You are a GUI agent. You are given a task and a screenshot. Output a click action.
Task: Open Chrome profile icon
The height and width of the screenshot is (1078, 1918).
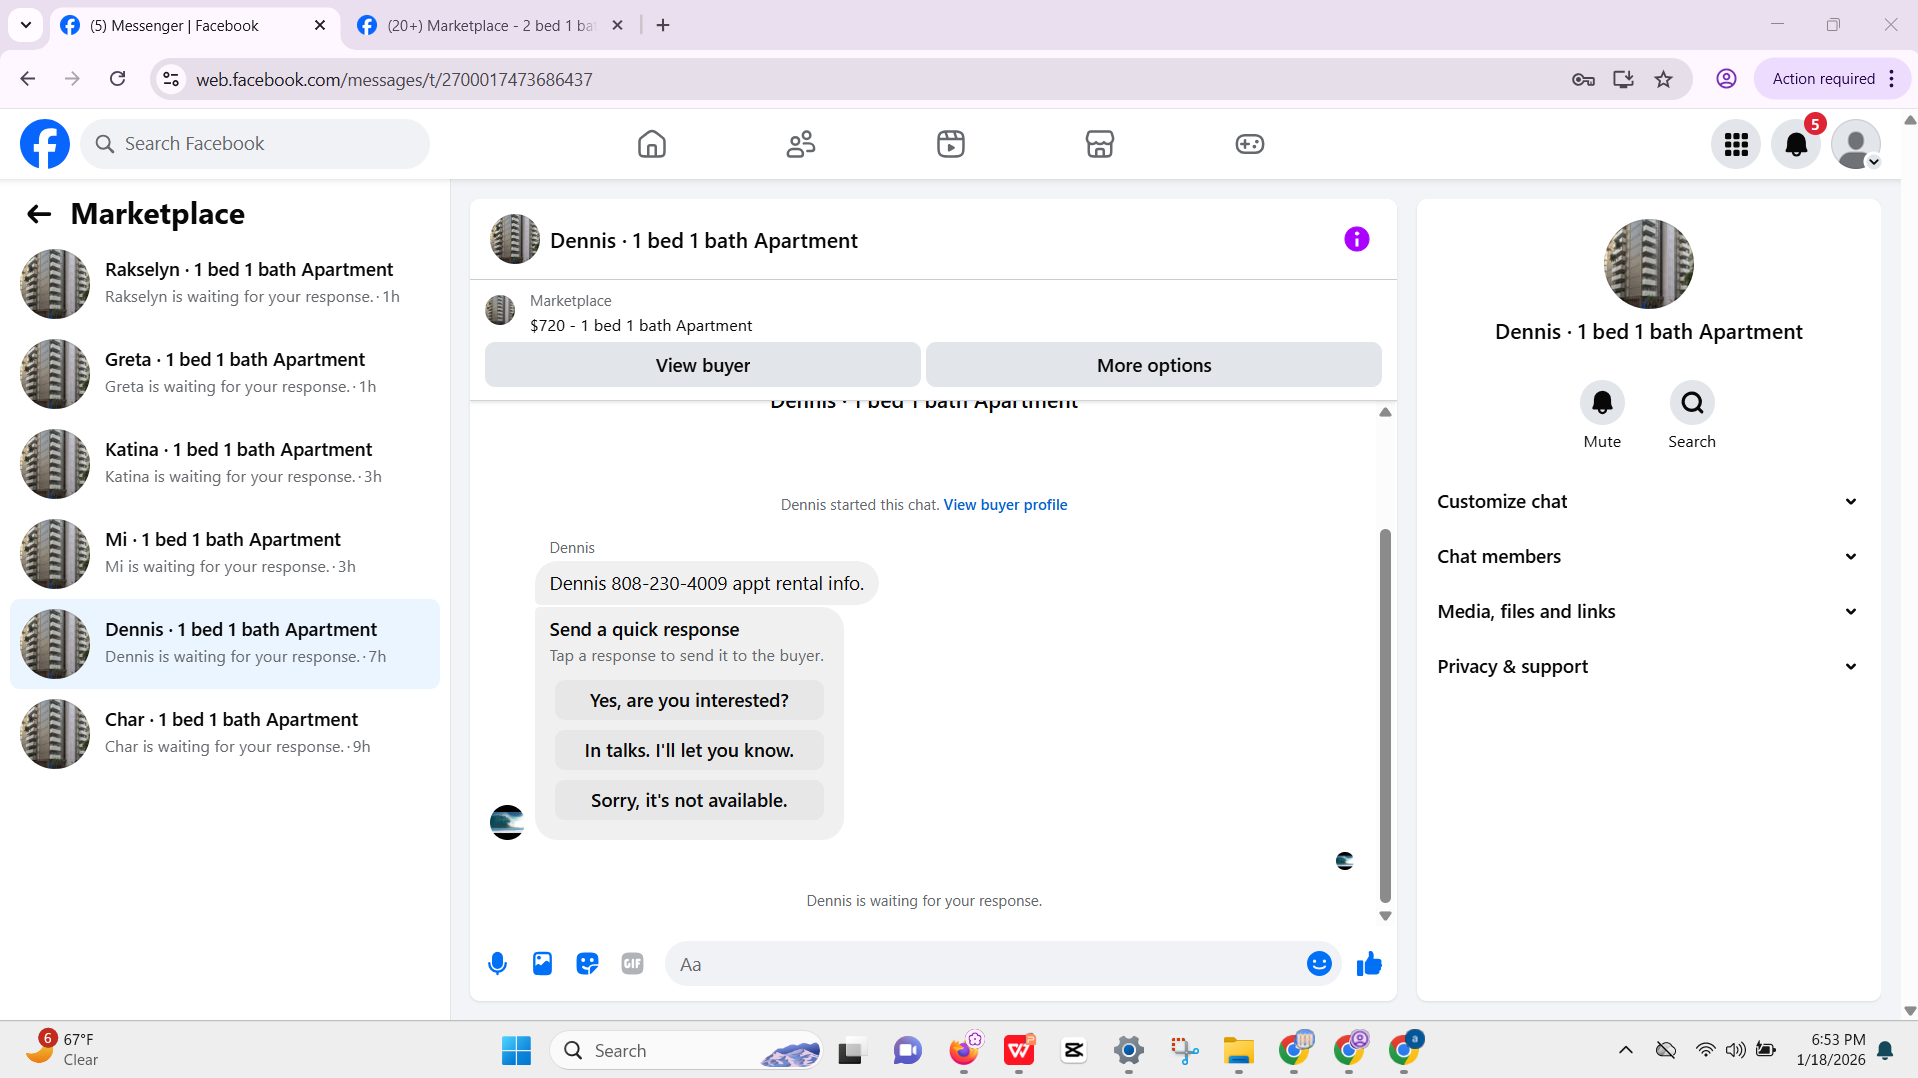click(x=1726, y=79)
